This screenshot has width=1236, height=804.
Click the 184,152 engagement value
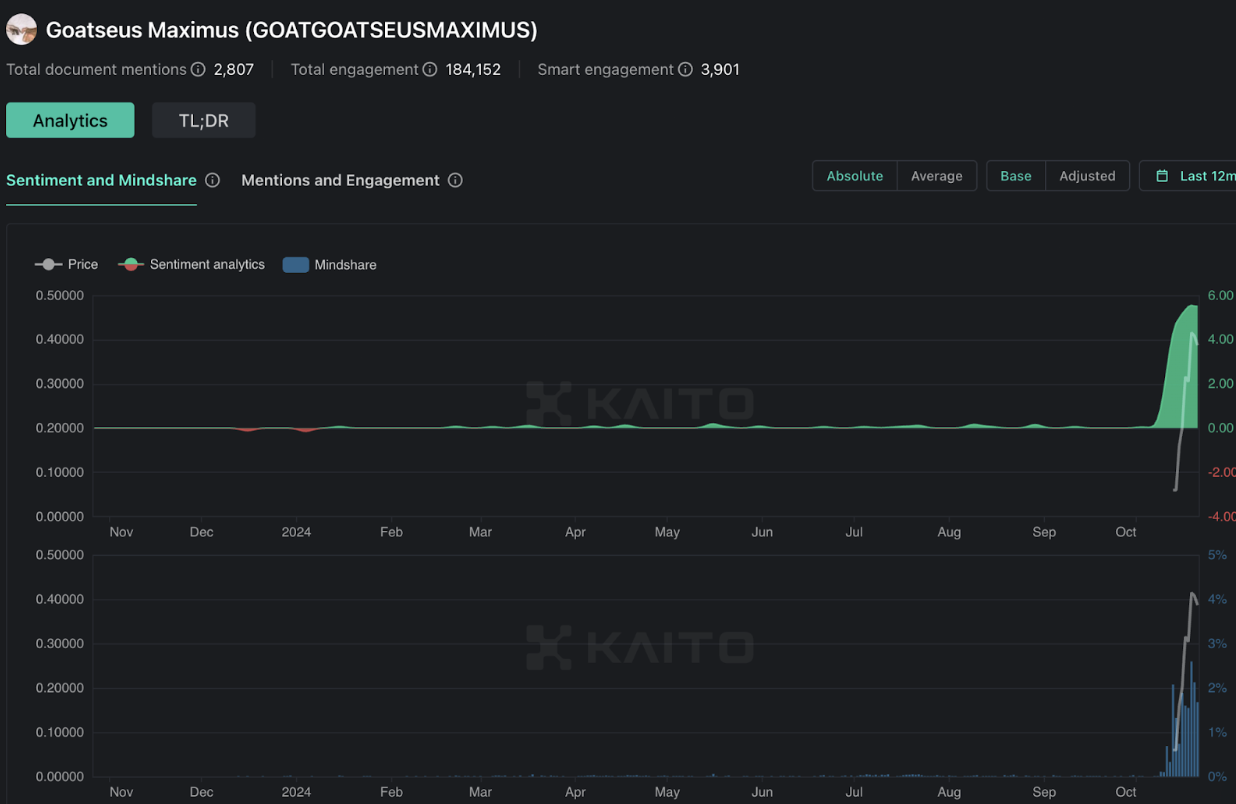(x=473, y=70)
